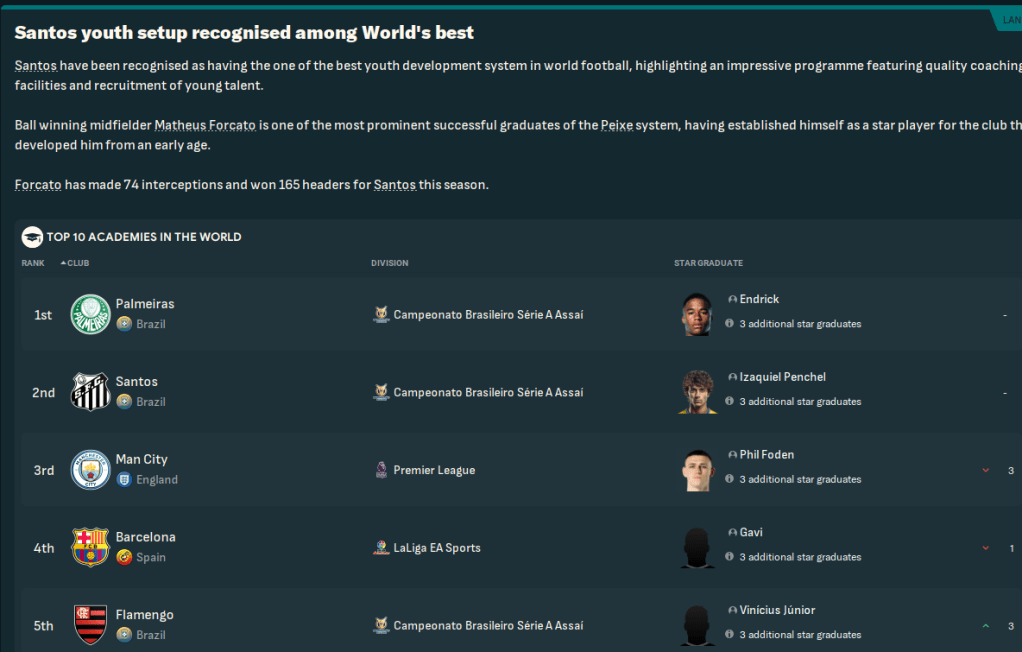Click Phil Foden's portrait photo
Screen dimensions: 1022x652
tap(698, 470)
